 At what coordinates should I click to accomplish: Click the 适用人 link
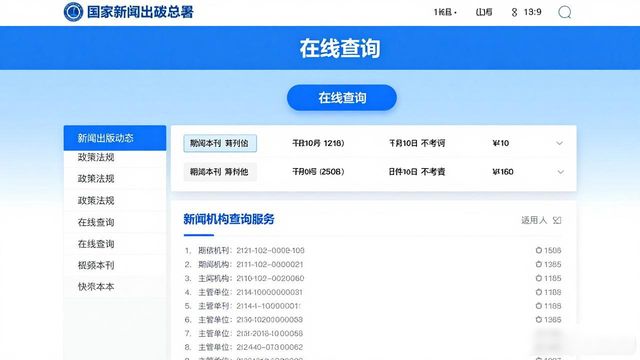534,220
